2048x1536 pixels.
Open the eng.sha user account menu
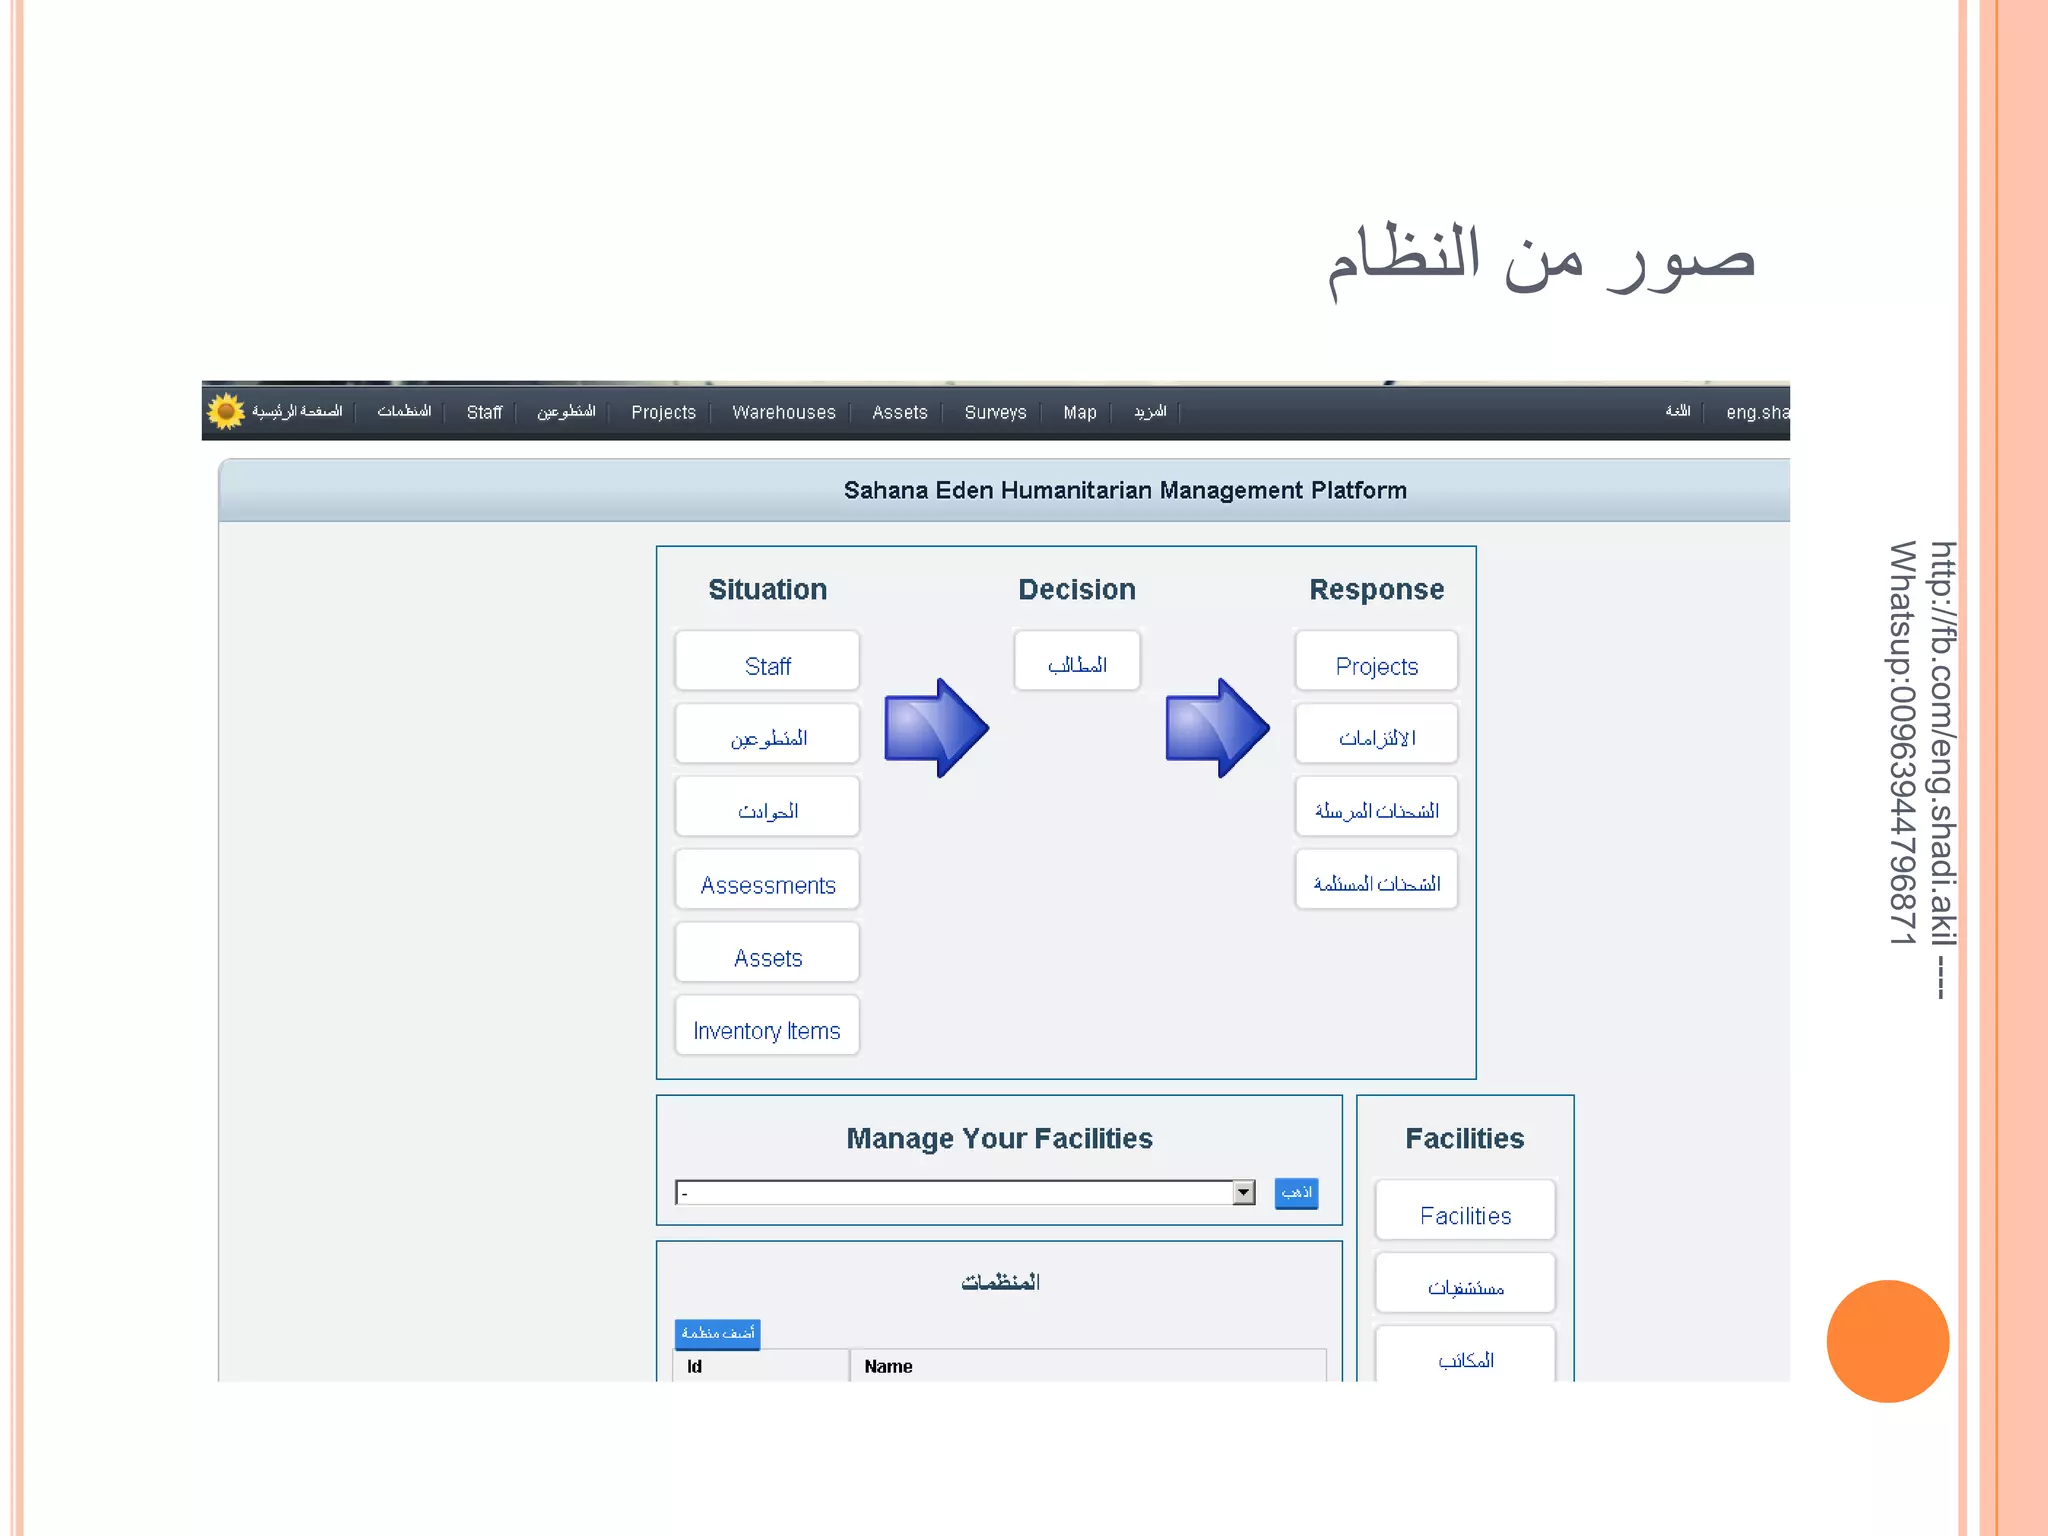[x=1757, y=412]
